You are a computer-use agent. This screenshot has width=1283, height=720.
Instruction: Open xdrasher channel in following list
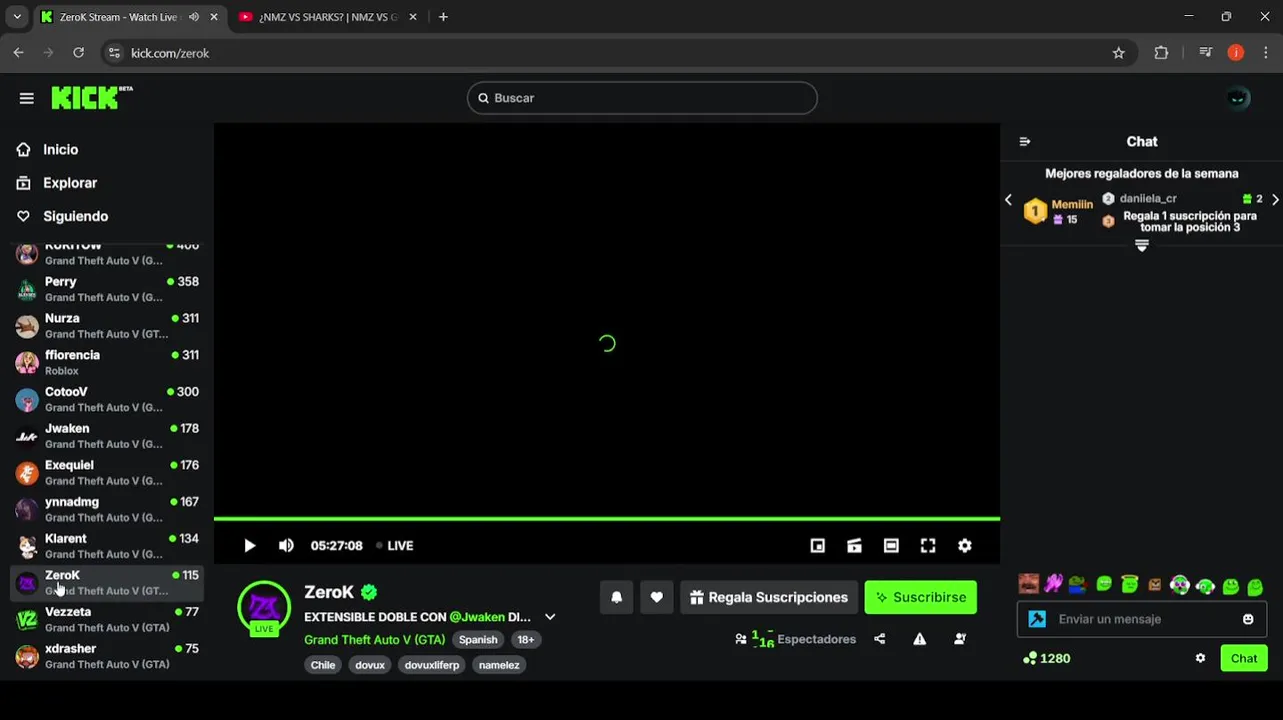pyautogui.click(x=107, y=656)
